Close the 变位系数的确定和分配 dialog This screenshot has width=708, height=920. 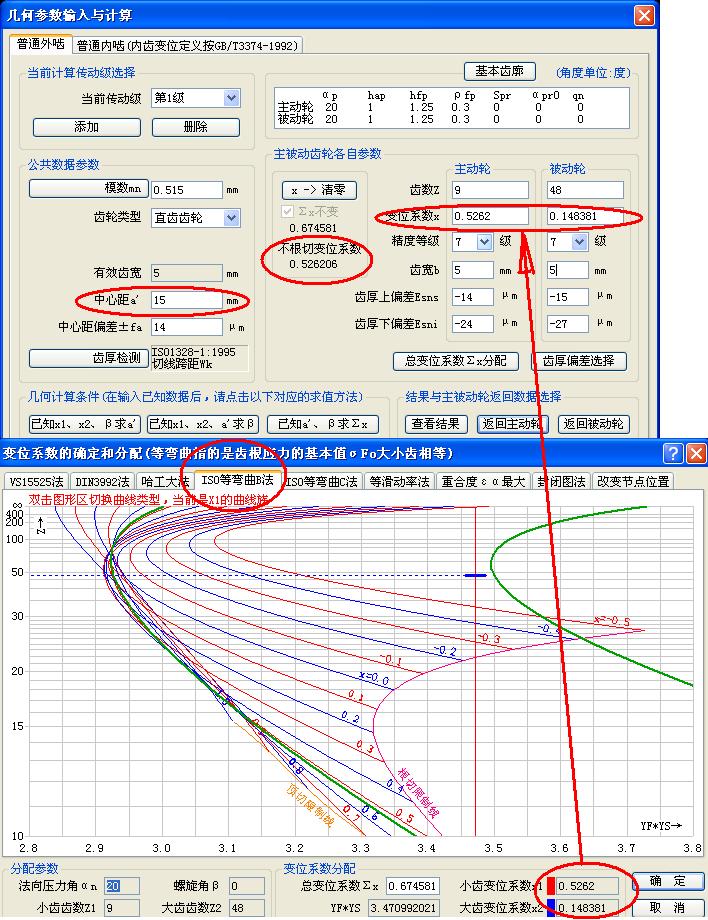coord(696,453)
